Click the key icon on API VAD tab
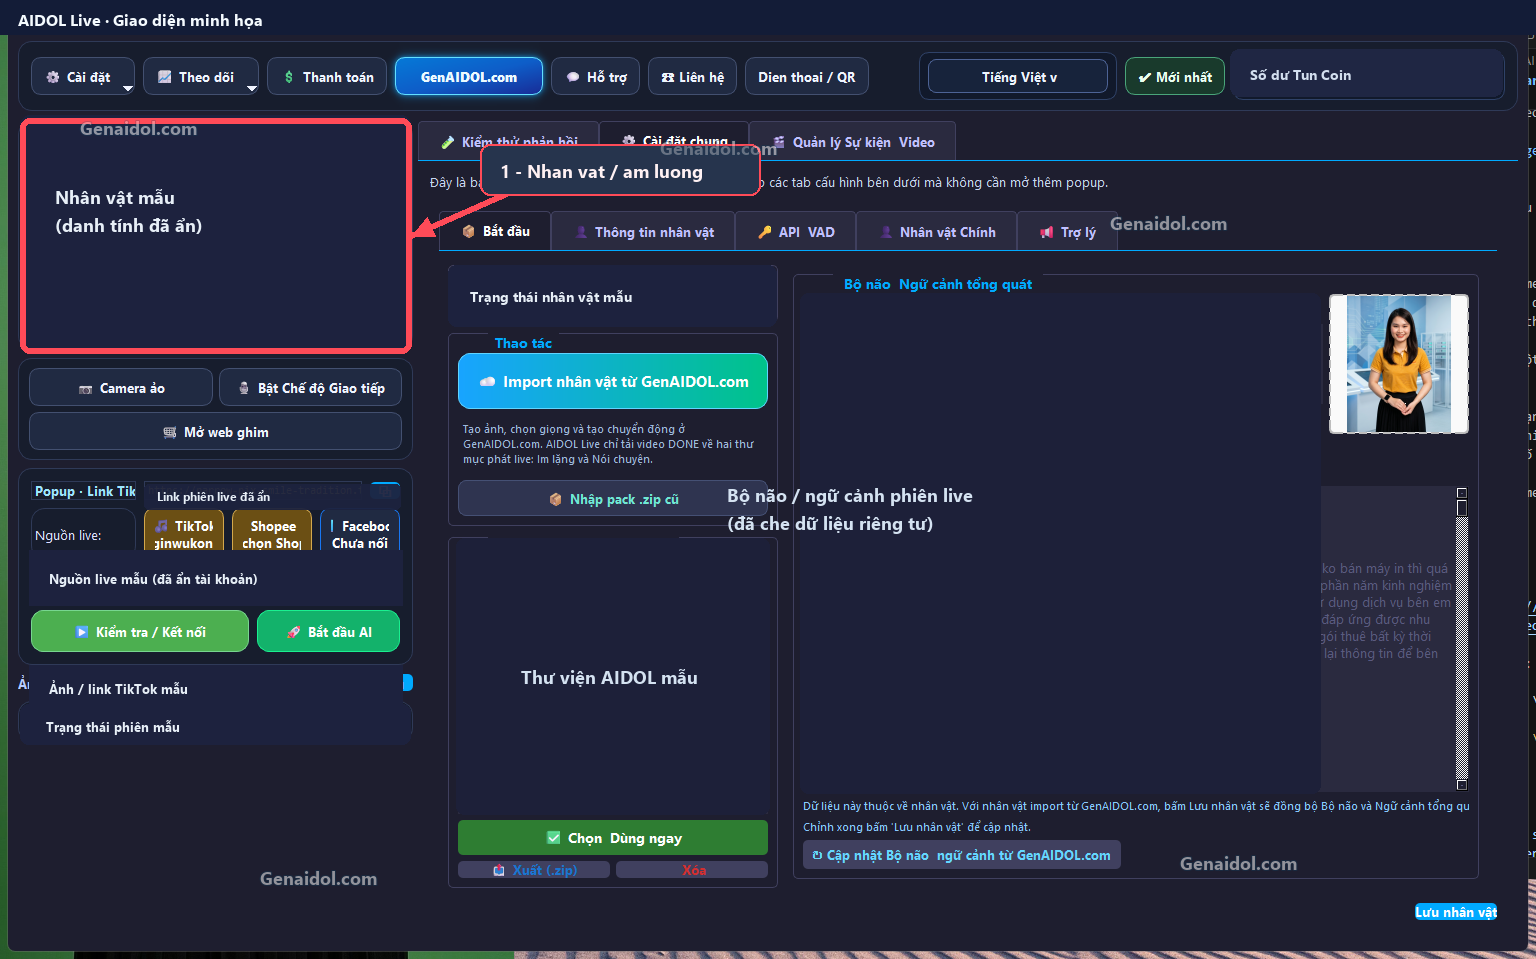 pyautogui.click(x=765, y=232)
